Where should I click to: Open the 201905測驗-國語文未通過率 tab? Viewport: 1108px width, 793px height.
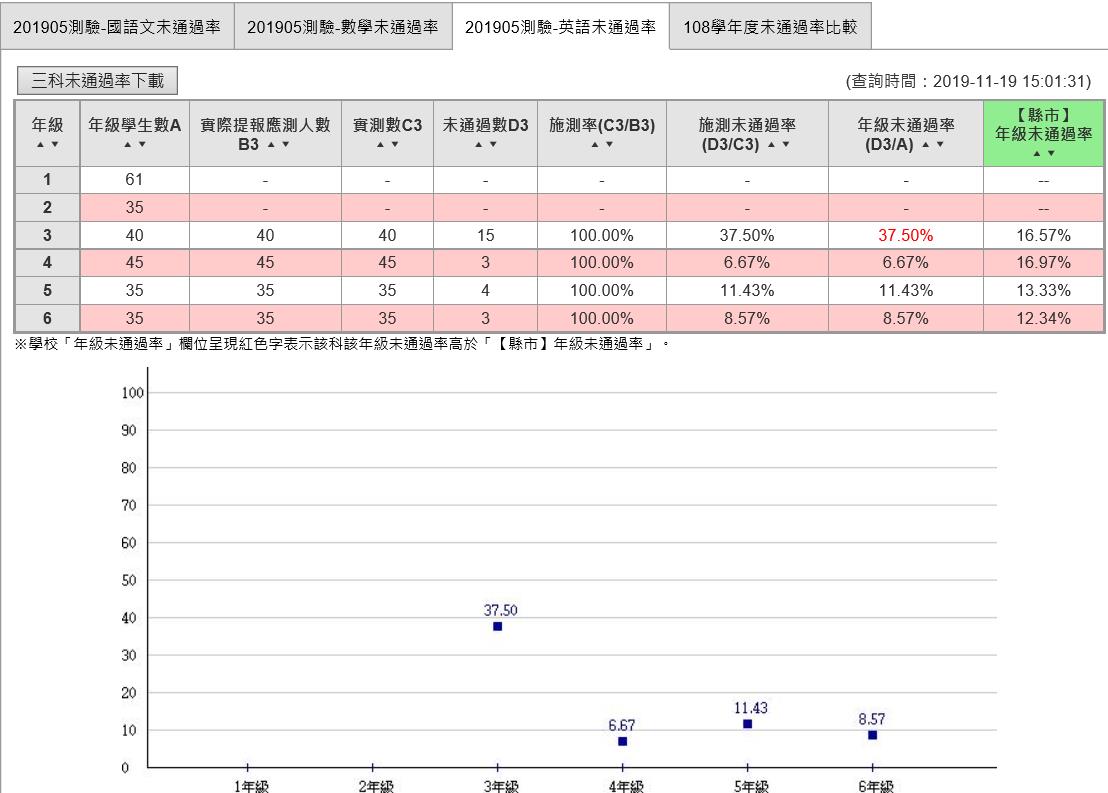(117, 27)
